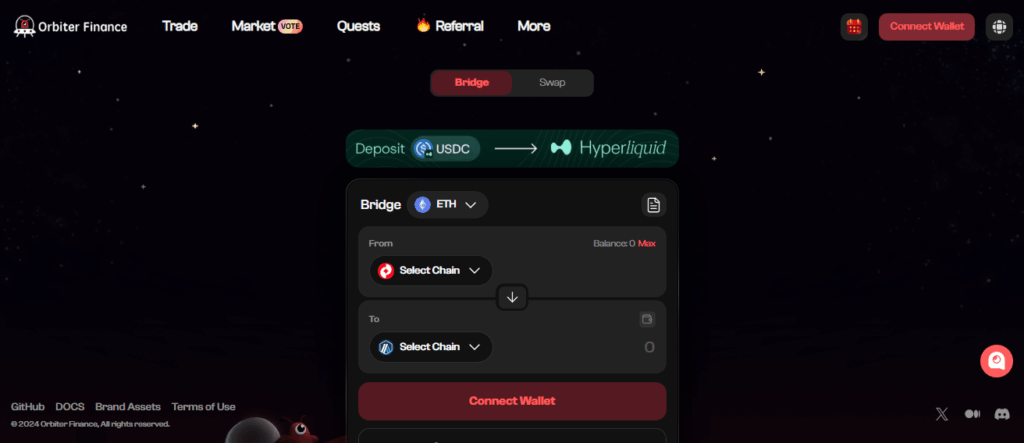Image resolution: width=1024 pixels, height=443 pixels.
Task: Open the X social link icon
Action: tap(941, 414)
